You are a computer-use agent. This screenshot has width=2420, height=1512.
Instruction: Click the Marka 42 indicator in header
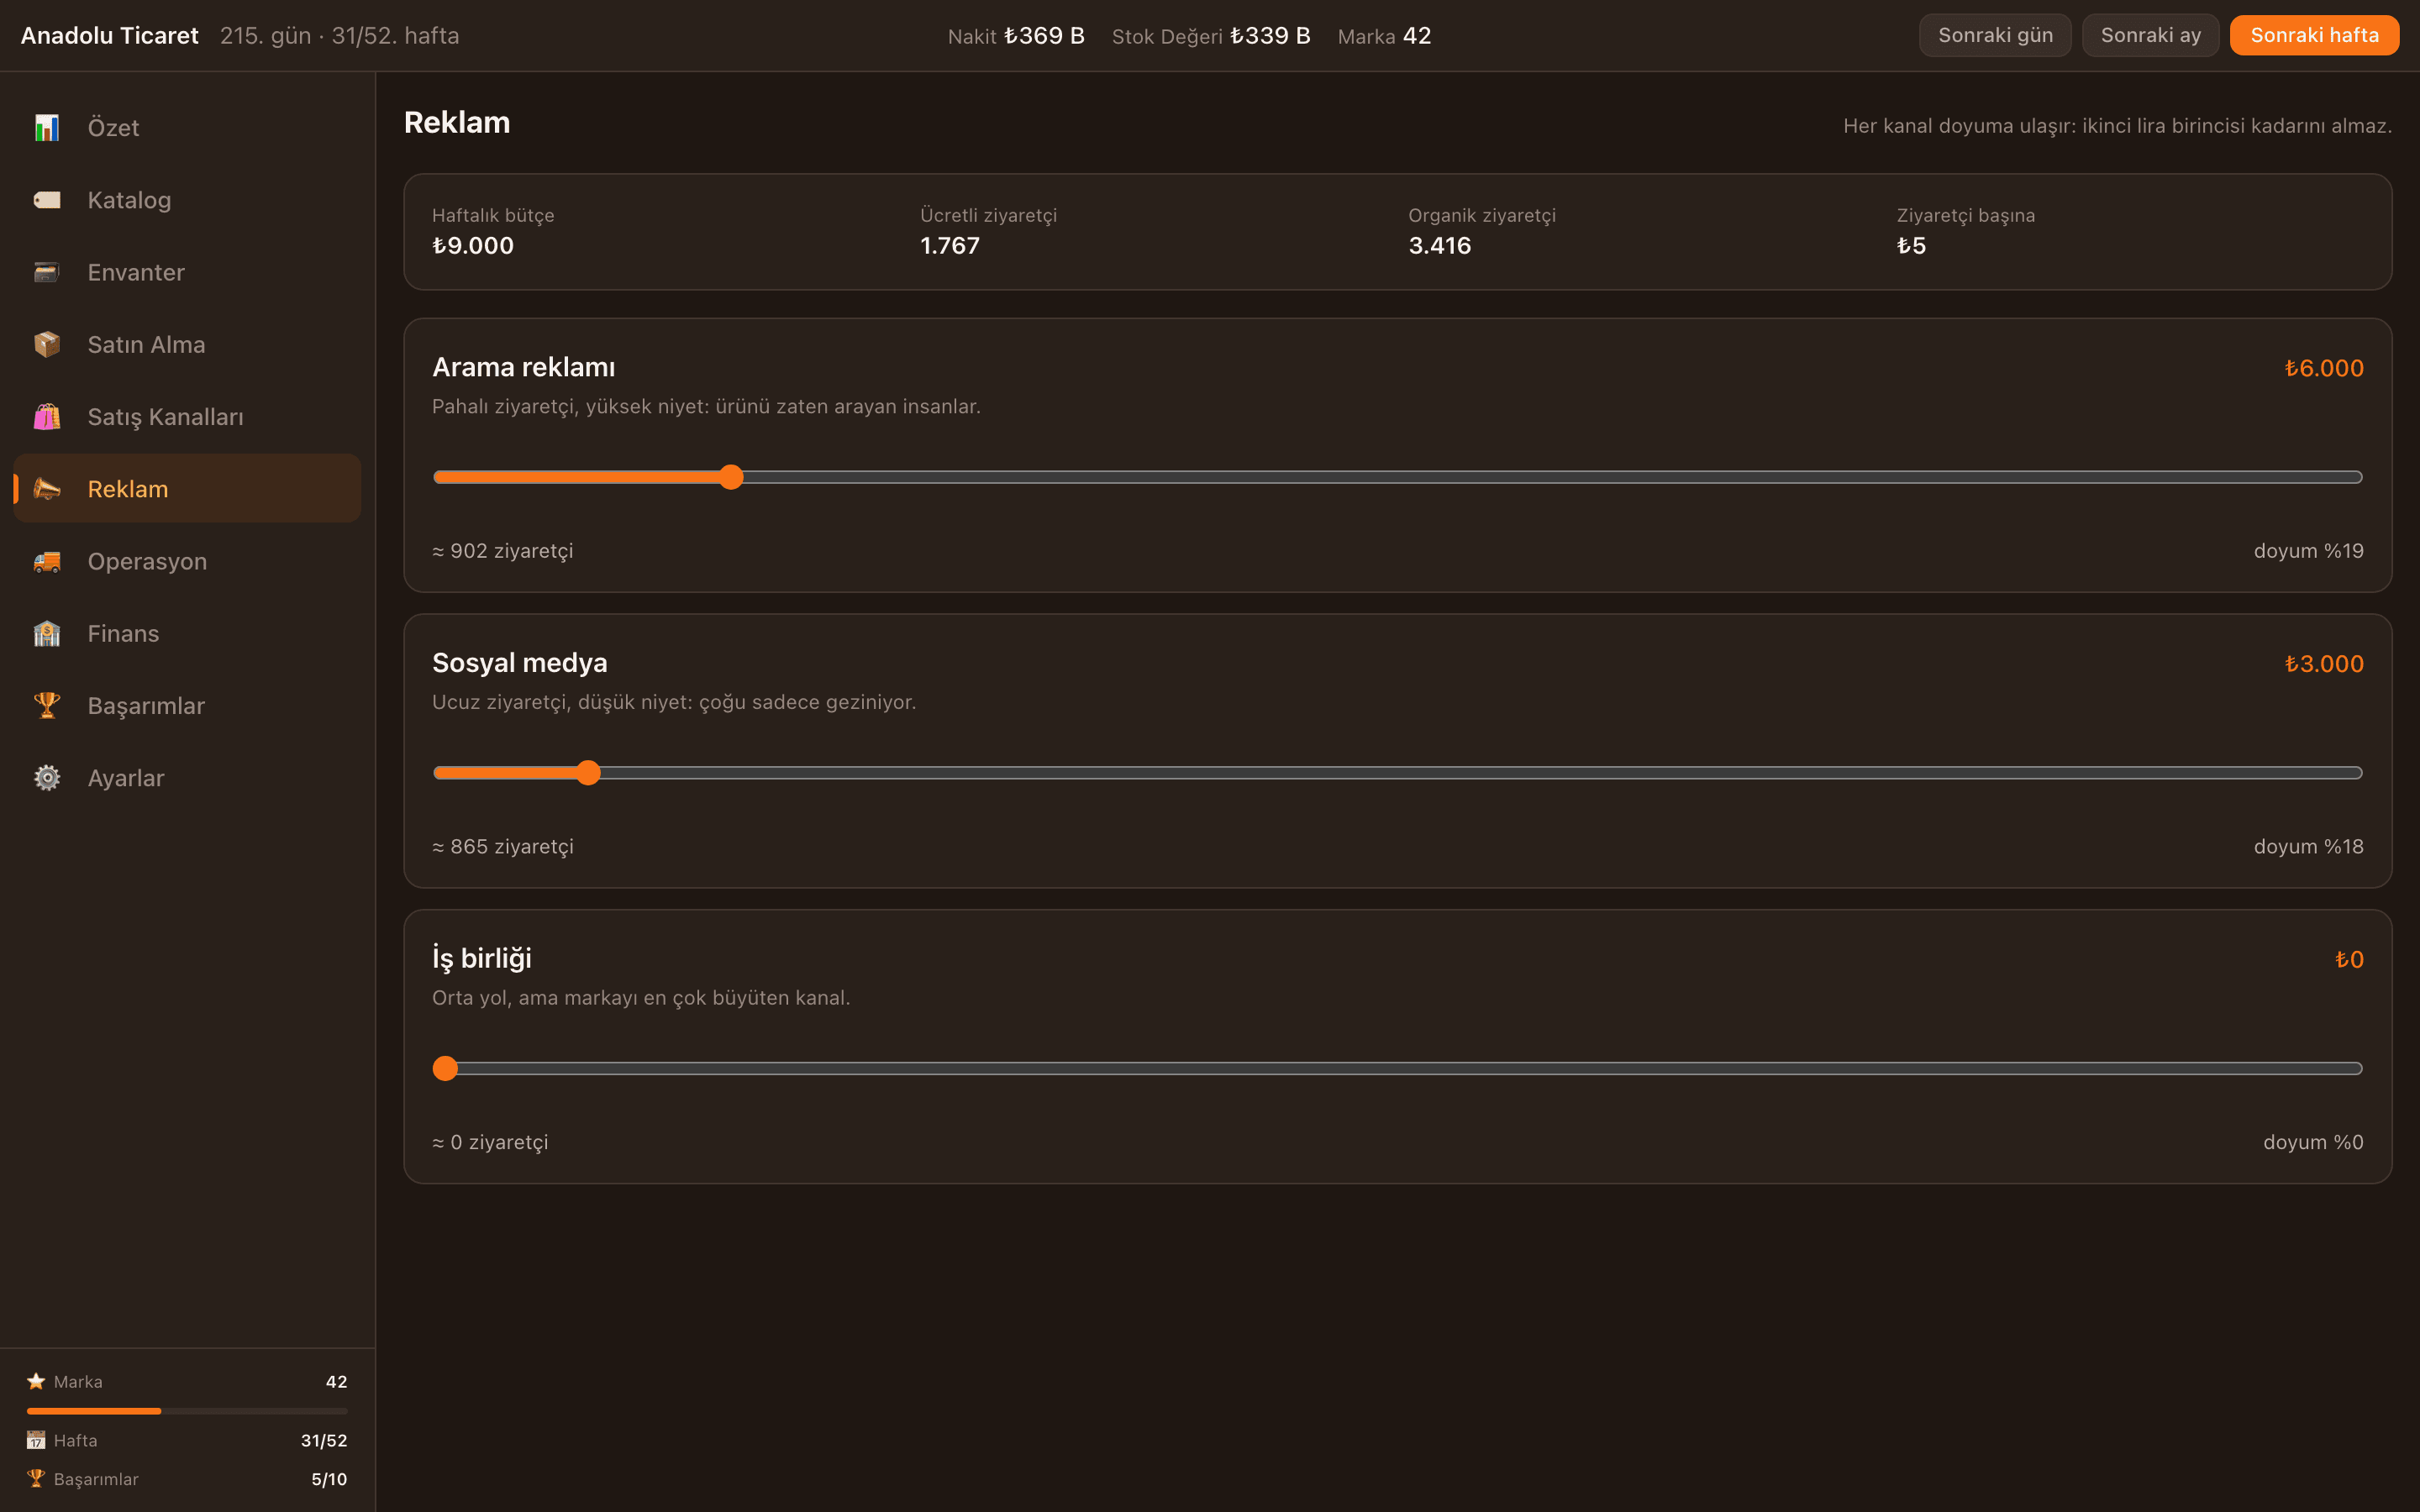point(1384,35)
